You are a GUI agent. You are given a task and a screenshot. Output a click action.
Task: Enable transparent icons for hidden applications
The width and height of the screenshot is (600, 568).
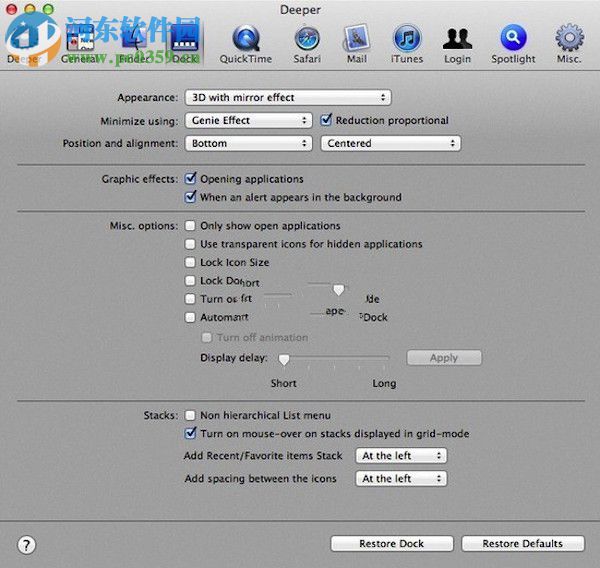point(190,244)
